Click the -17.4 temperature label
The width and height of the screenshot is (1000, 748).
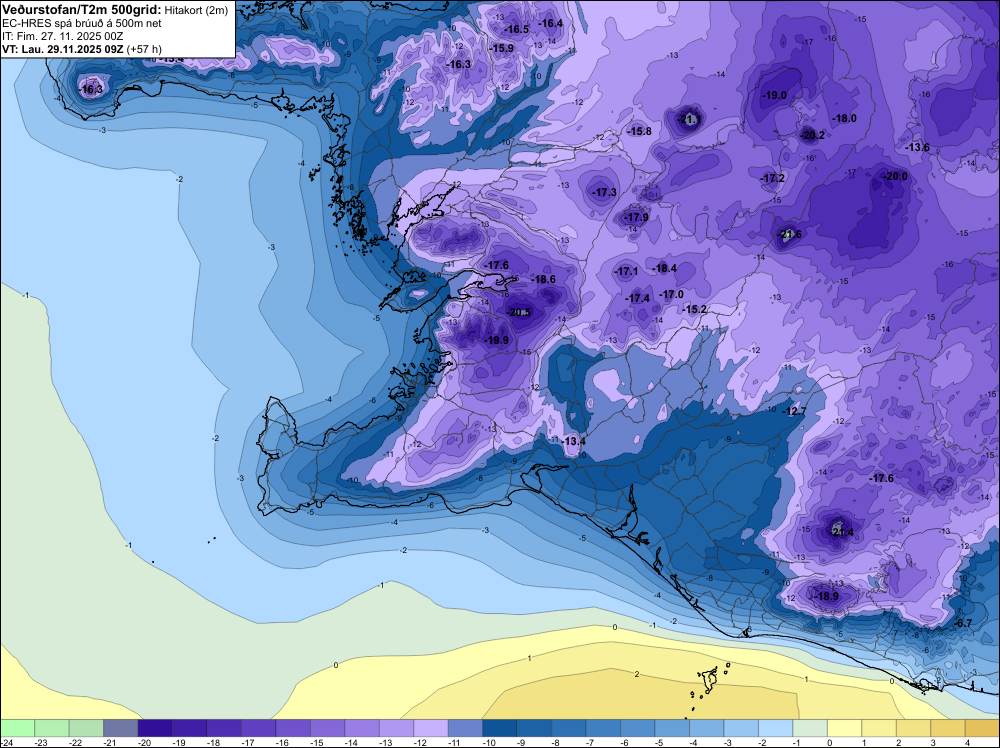(638, 298)
